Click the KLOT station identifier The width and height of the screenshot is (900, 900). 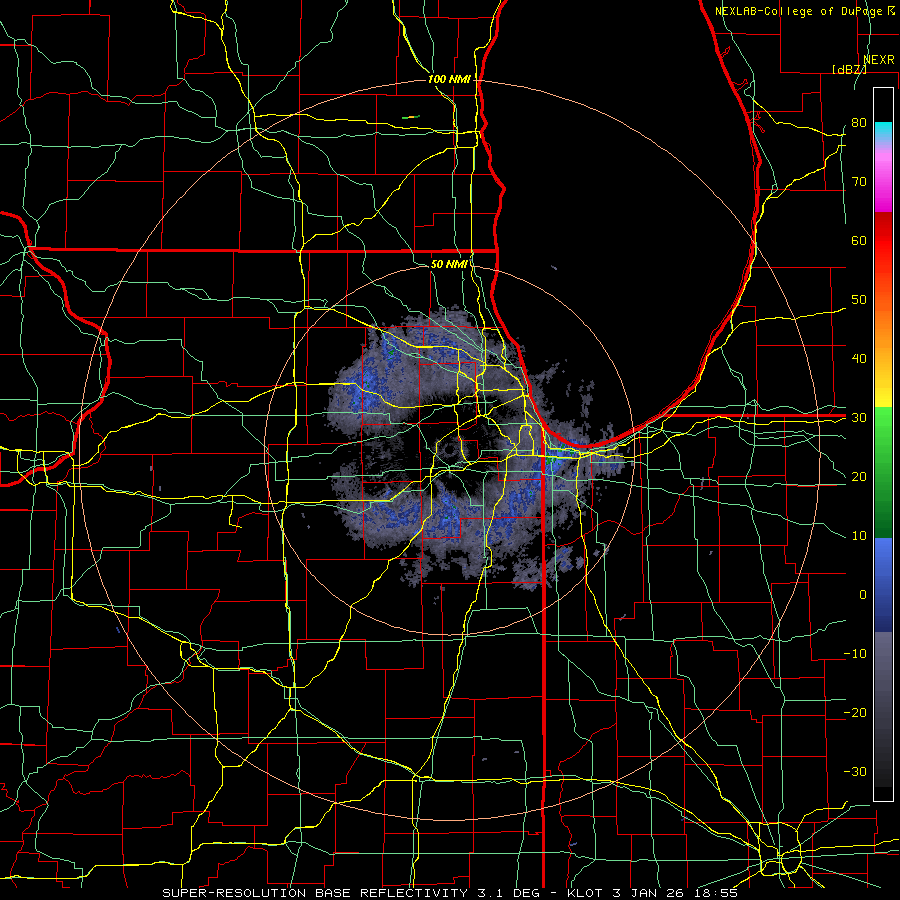point(584,893)
